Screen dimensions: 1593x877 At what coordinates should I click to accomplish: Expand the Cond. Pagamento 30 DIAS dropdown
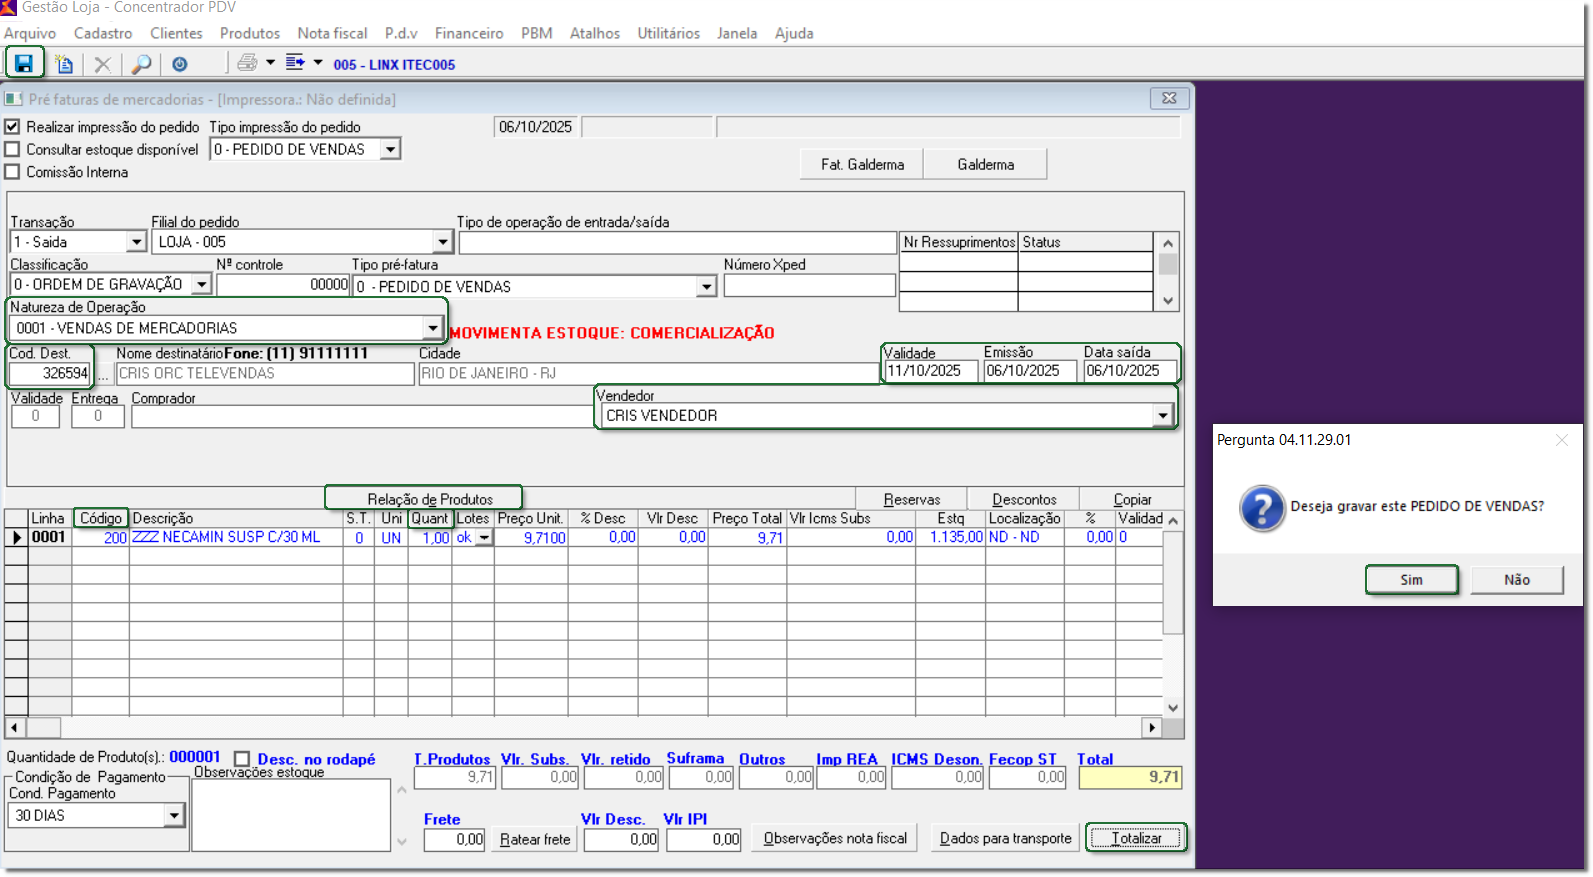tap(174, 816)
